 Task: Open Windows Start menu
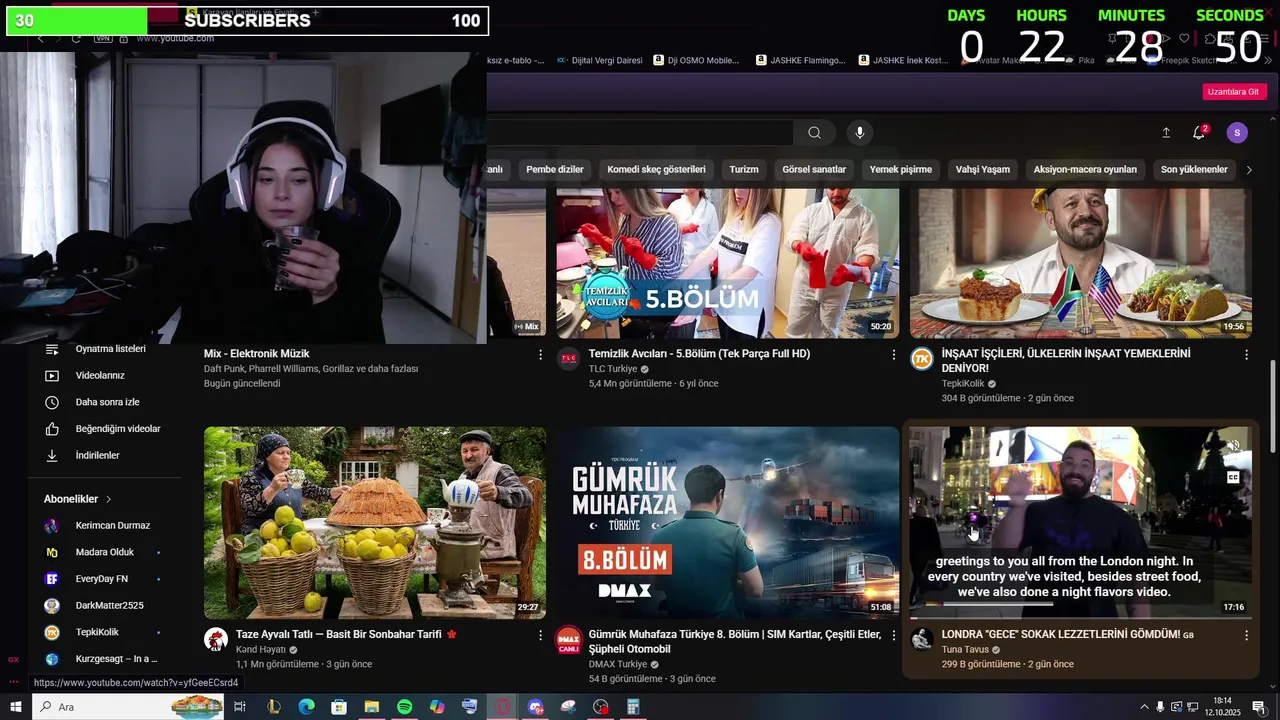point(15,707)
